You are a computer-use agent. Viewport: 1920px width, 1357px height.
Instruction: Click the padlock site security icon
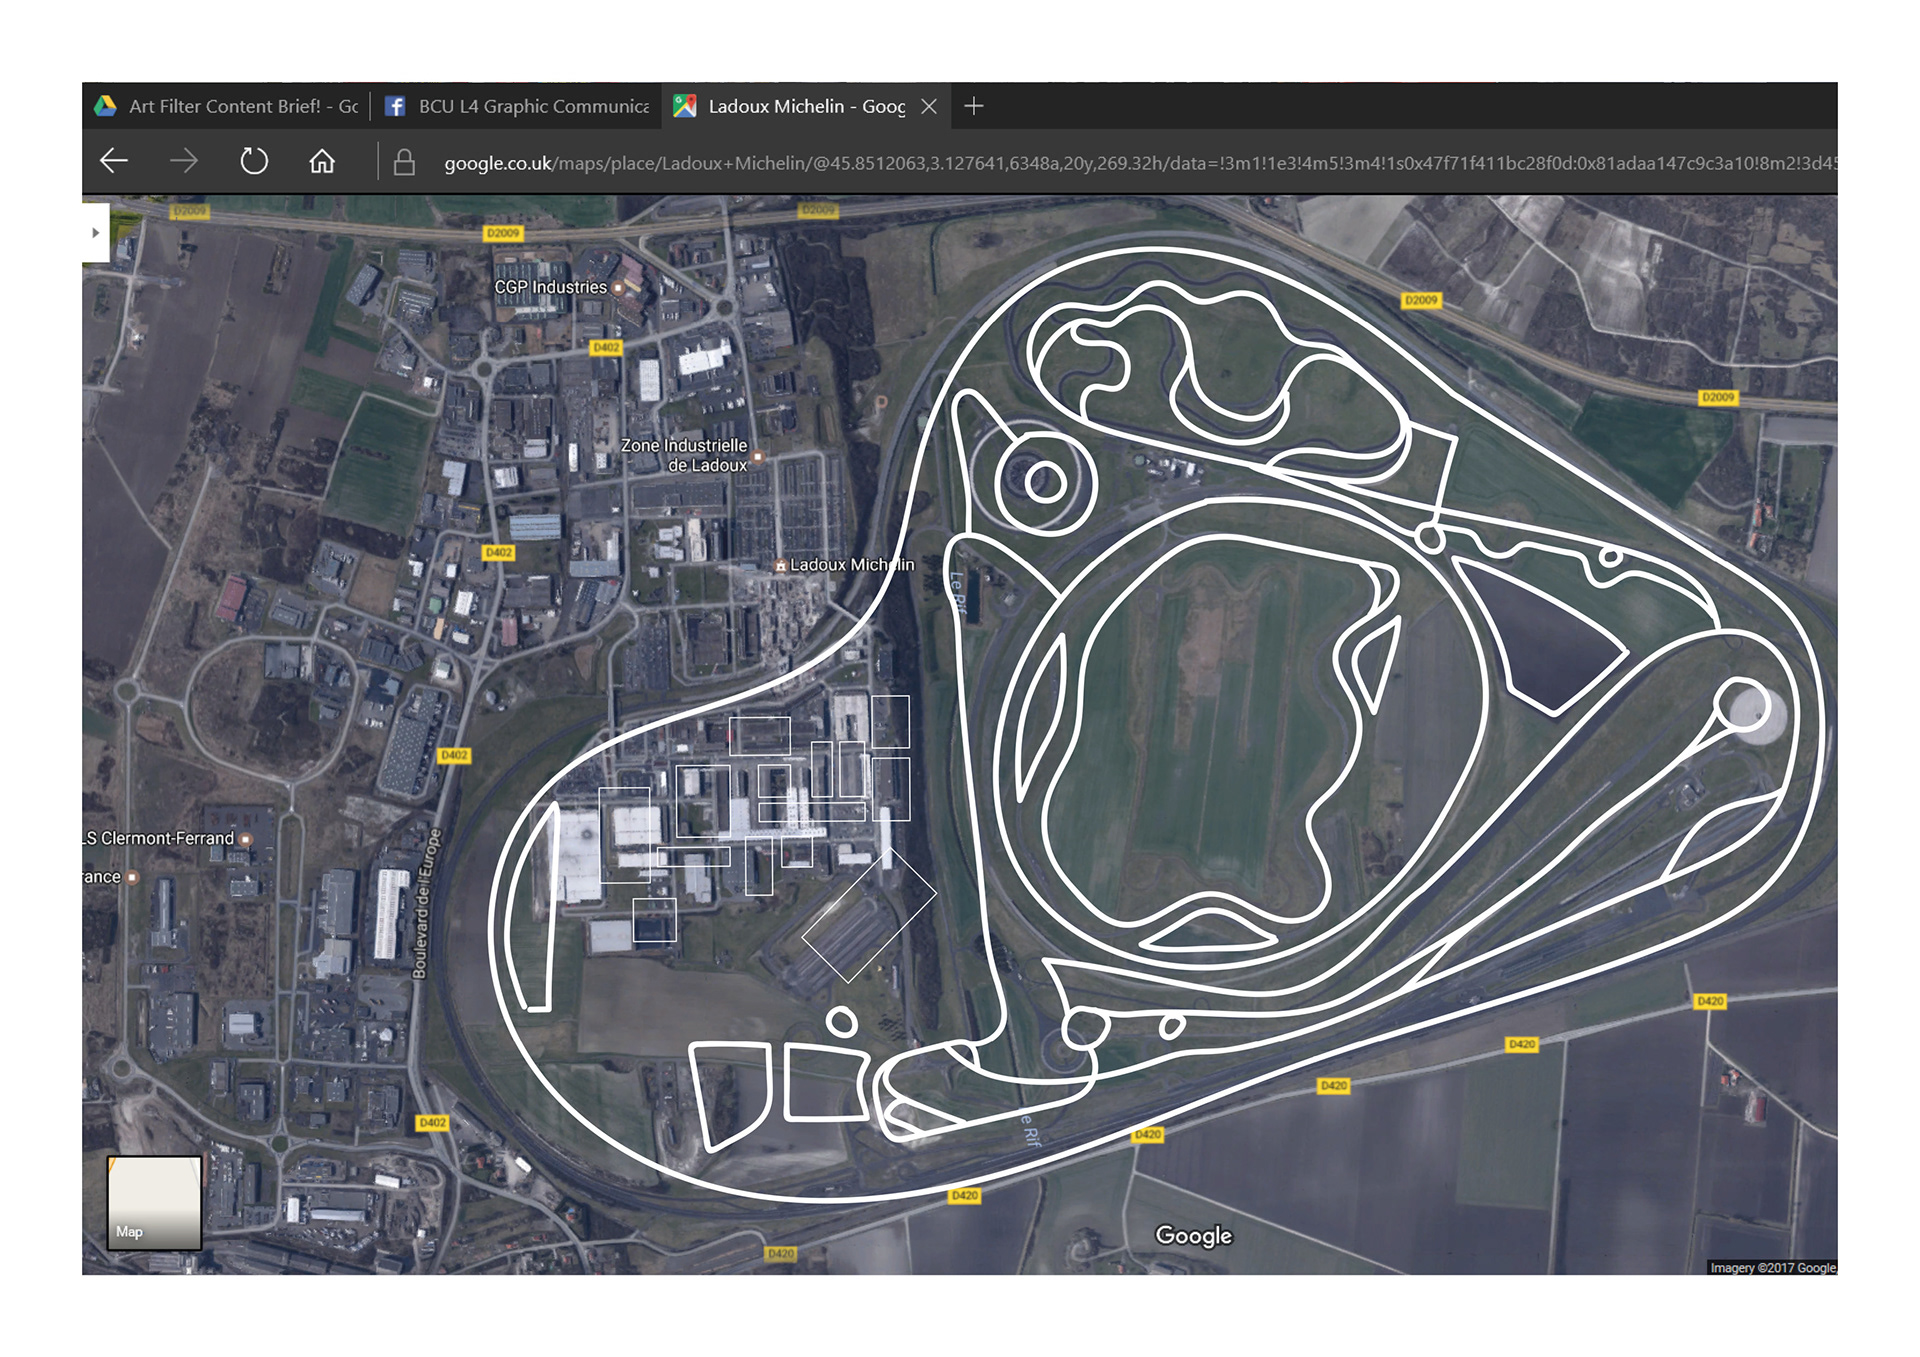[404, 162]
